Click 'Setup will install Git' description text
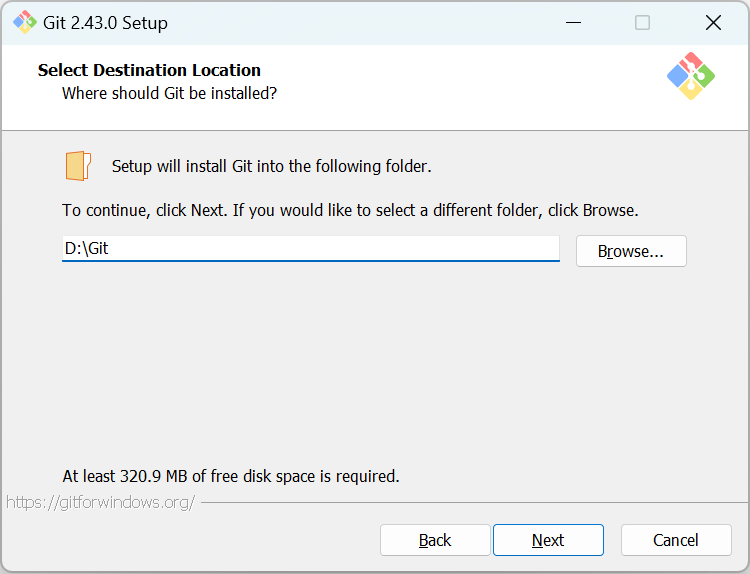Viewport: 750px width, 574px height. (x=272, y=166)
